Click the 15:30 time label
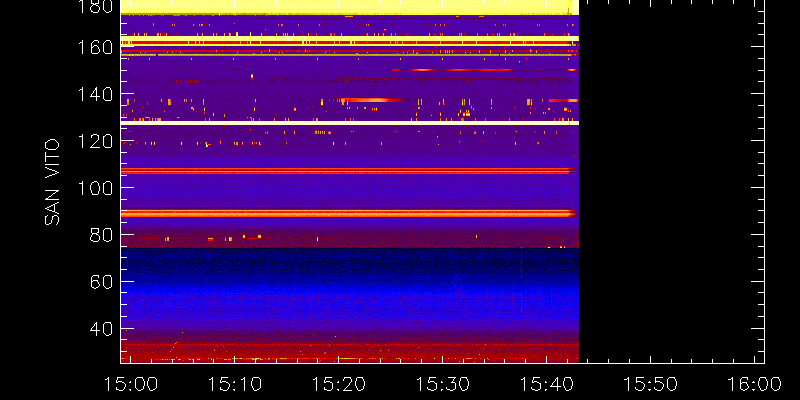 click(443, 384)
